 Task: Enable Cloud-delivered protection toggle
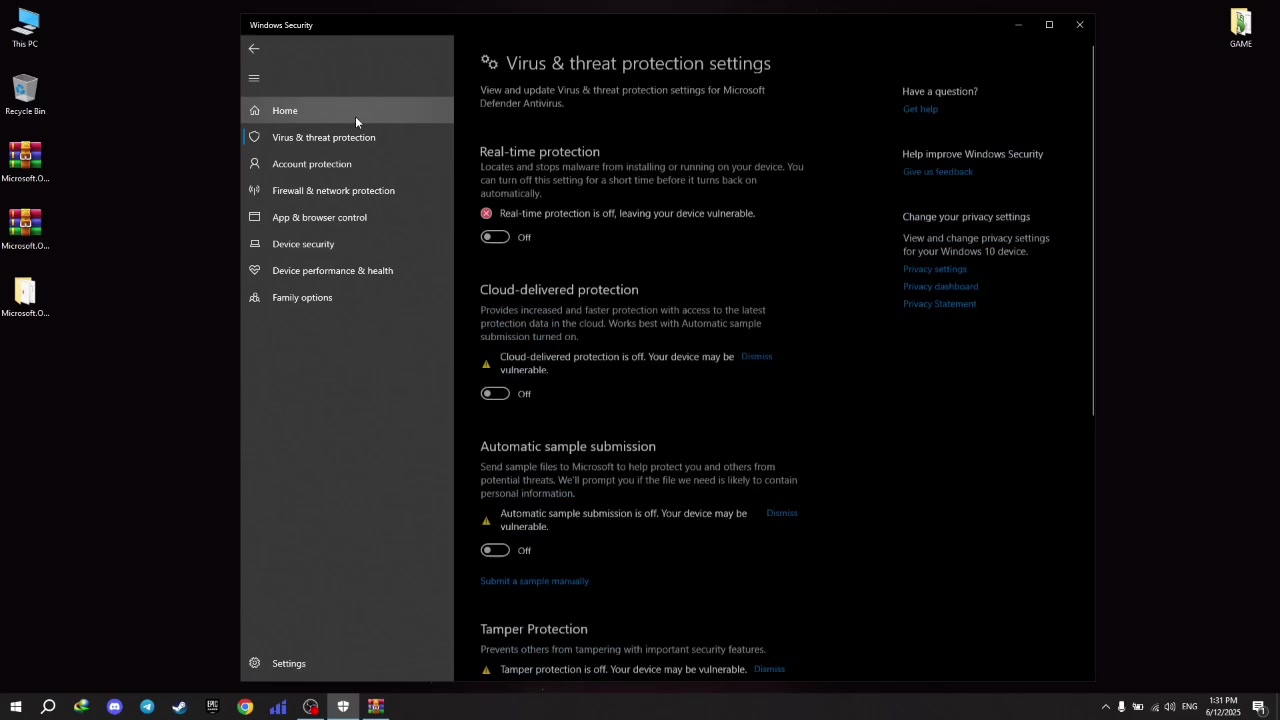pyautogui.click(x=495, y=394)
